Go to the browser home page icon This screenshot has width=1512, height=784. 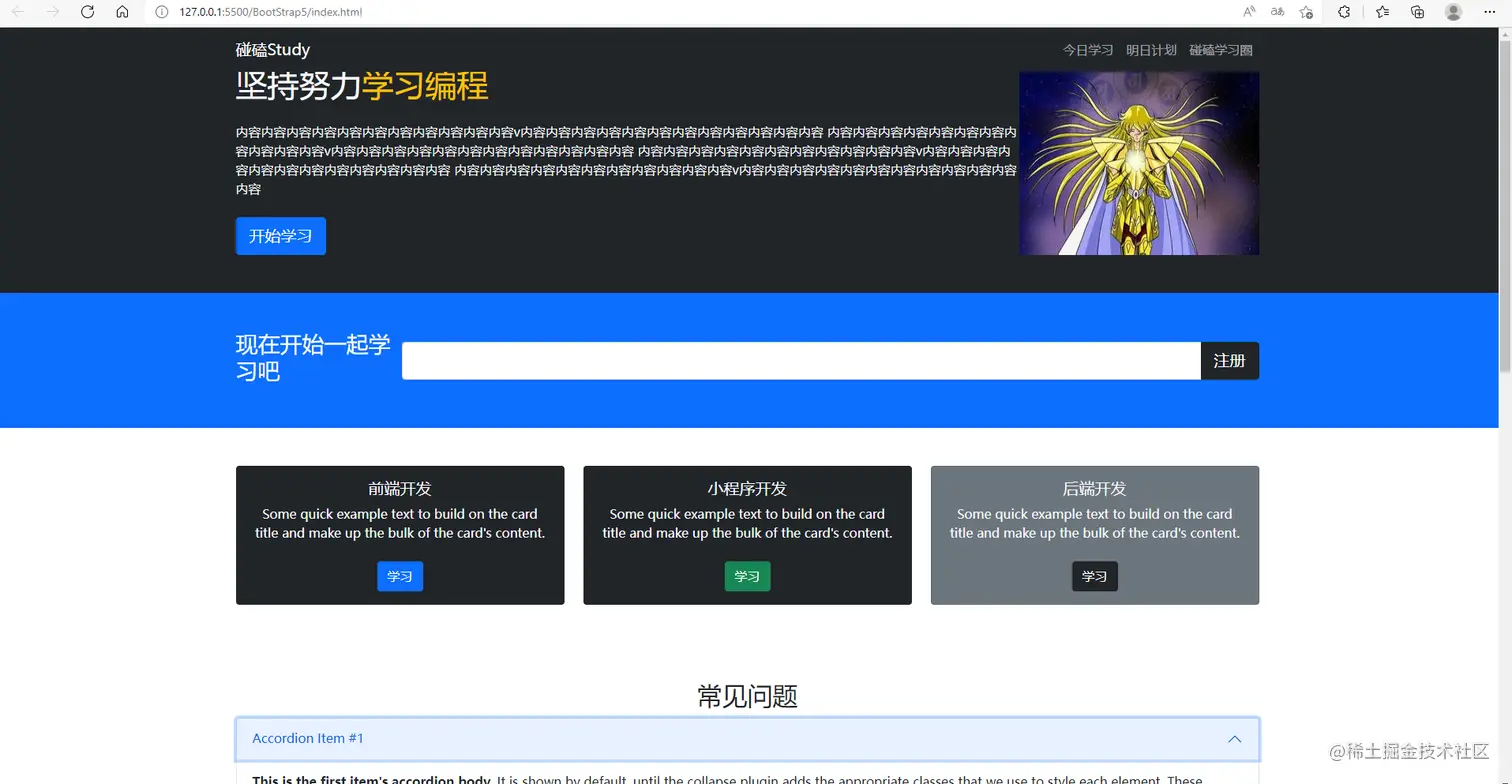[x=122, y=12]
